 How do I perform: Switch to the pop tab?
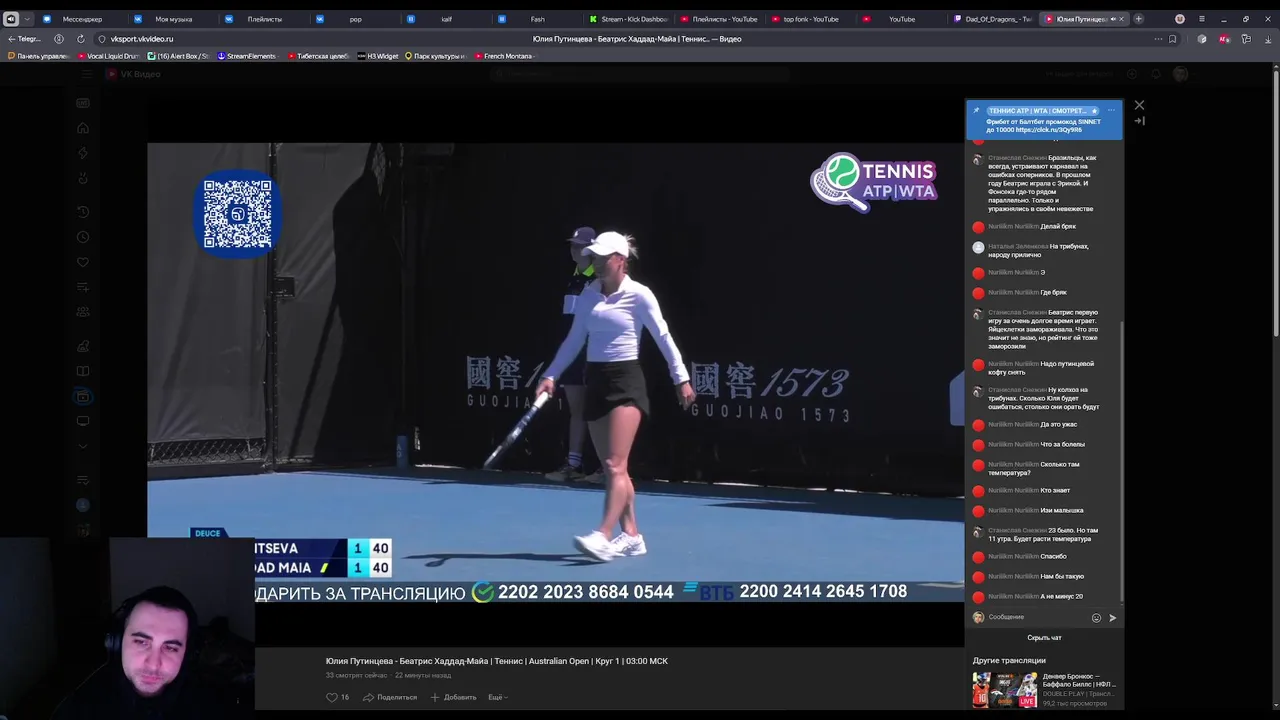[x=356, y=19]
